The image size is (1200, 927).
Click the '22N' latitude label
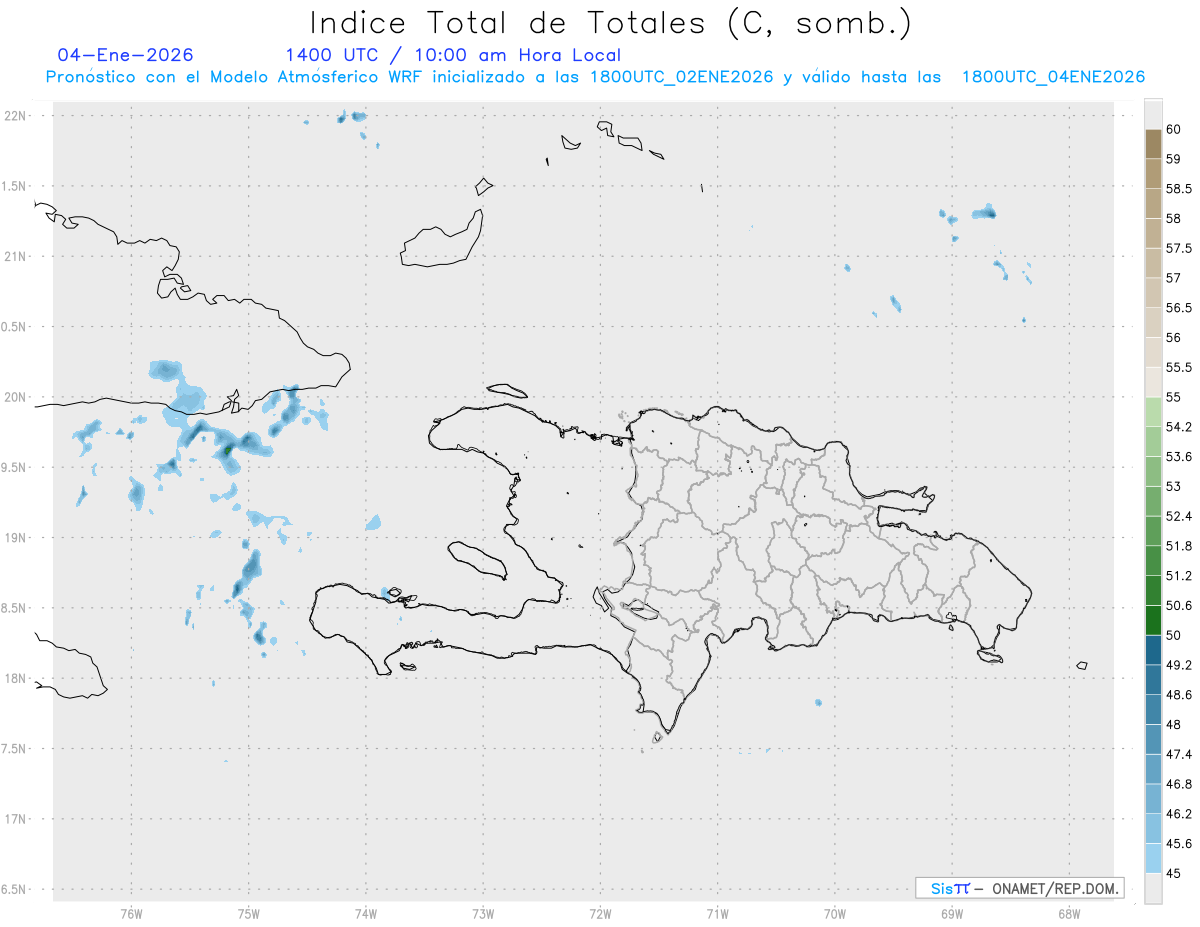[16, 116]
